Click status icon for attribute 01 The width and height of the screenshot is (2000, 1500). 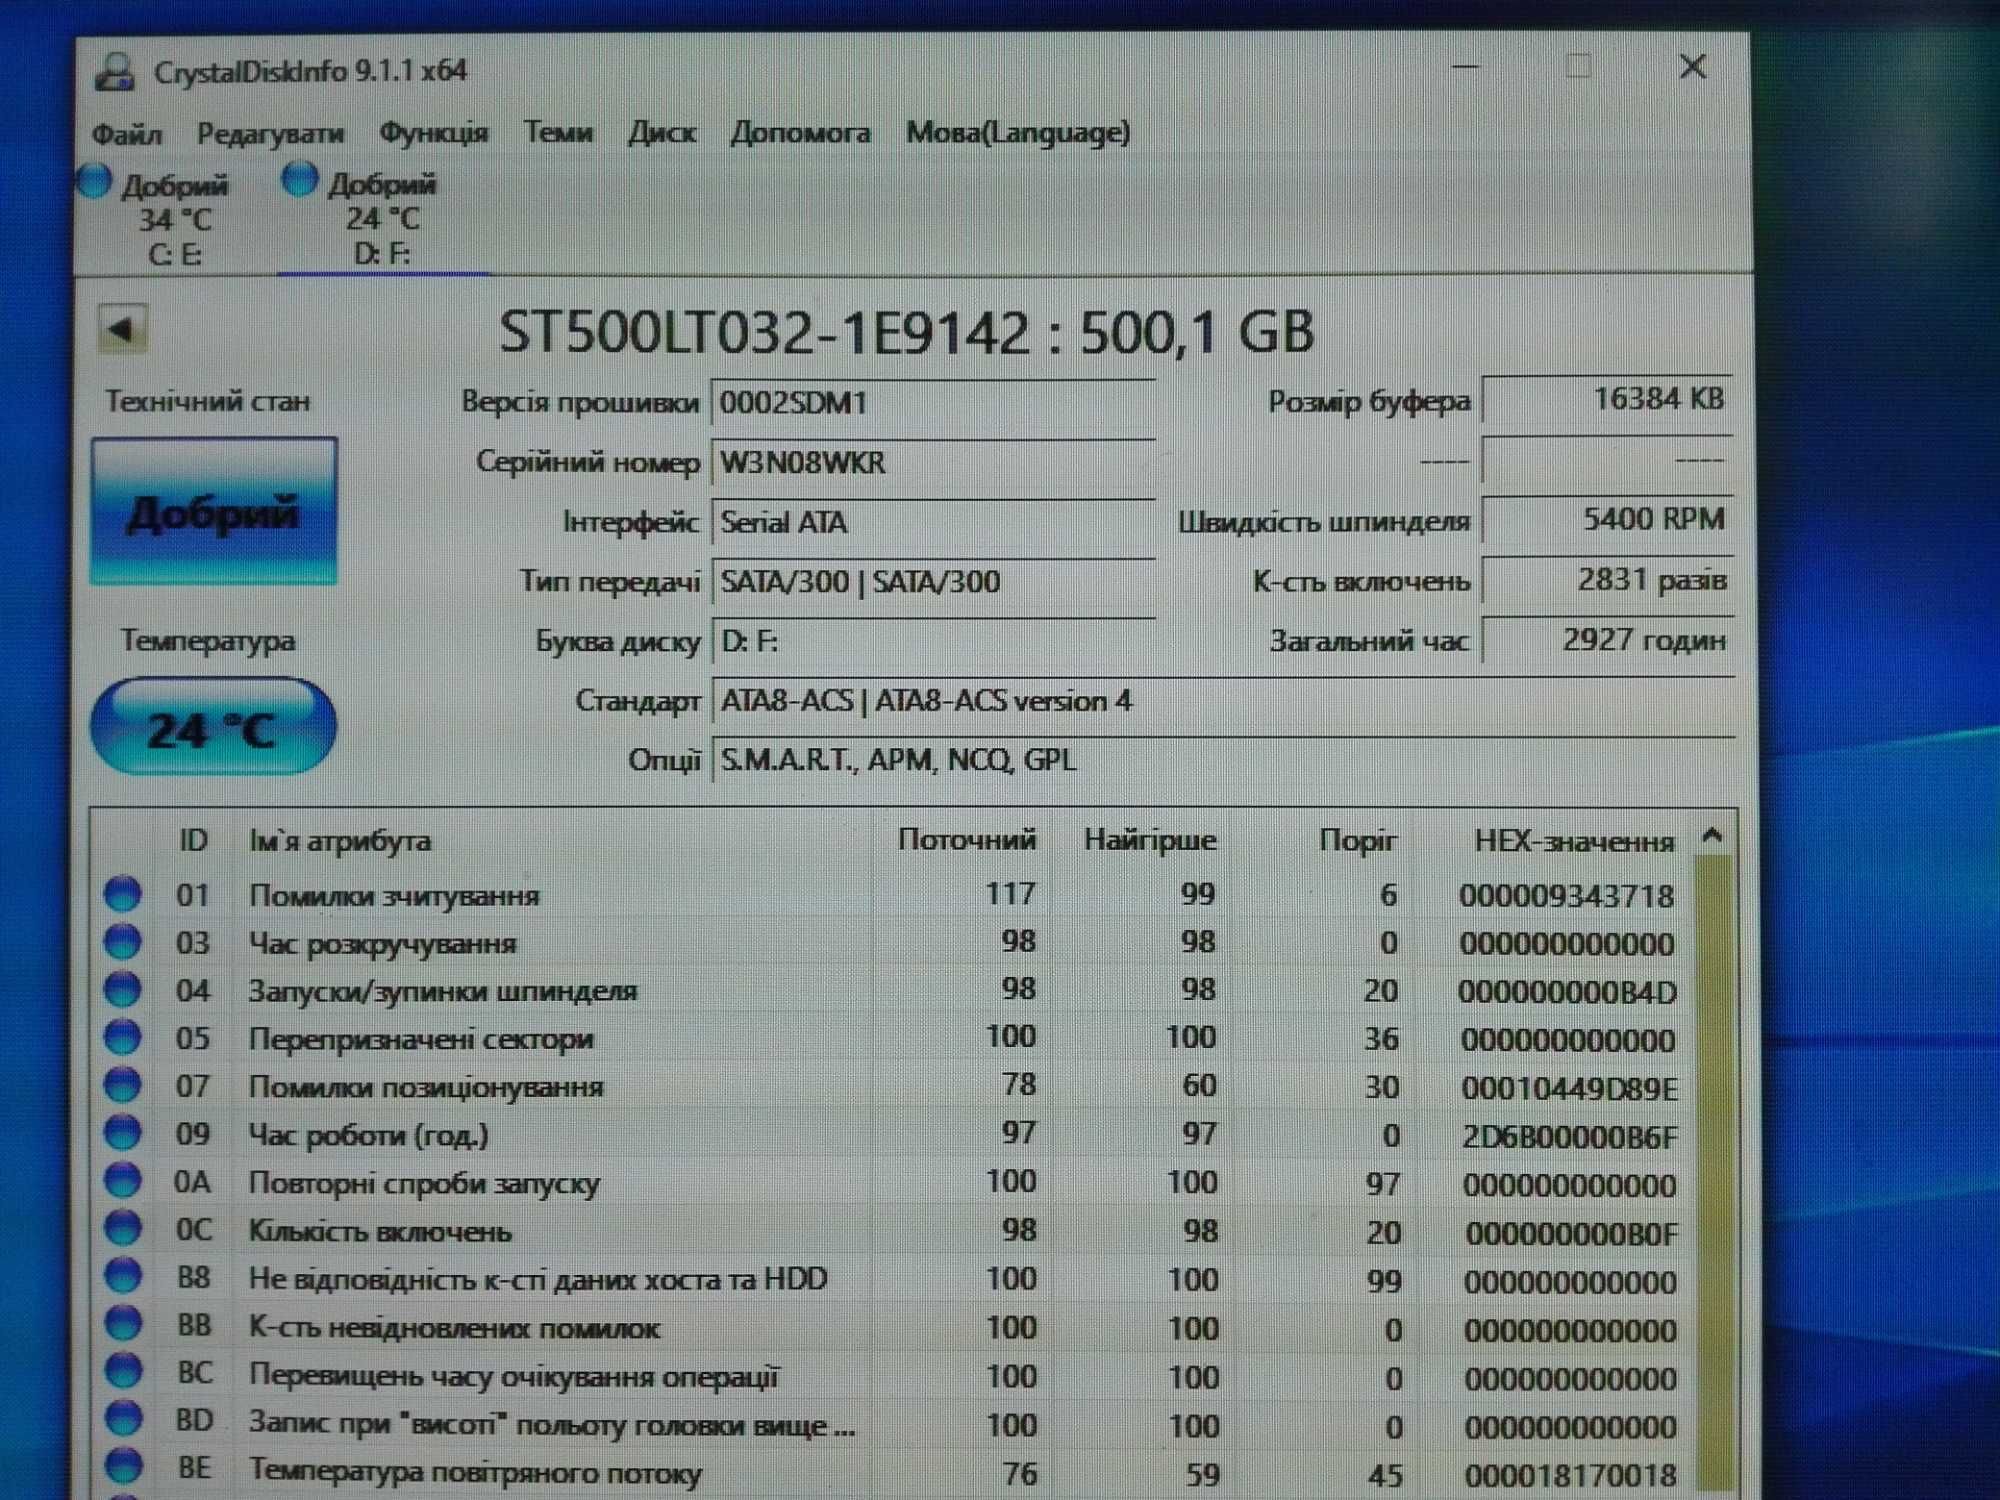[x=123, y=894]
